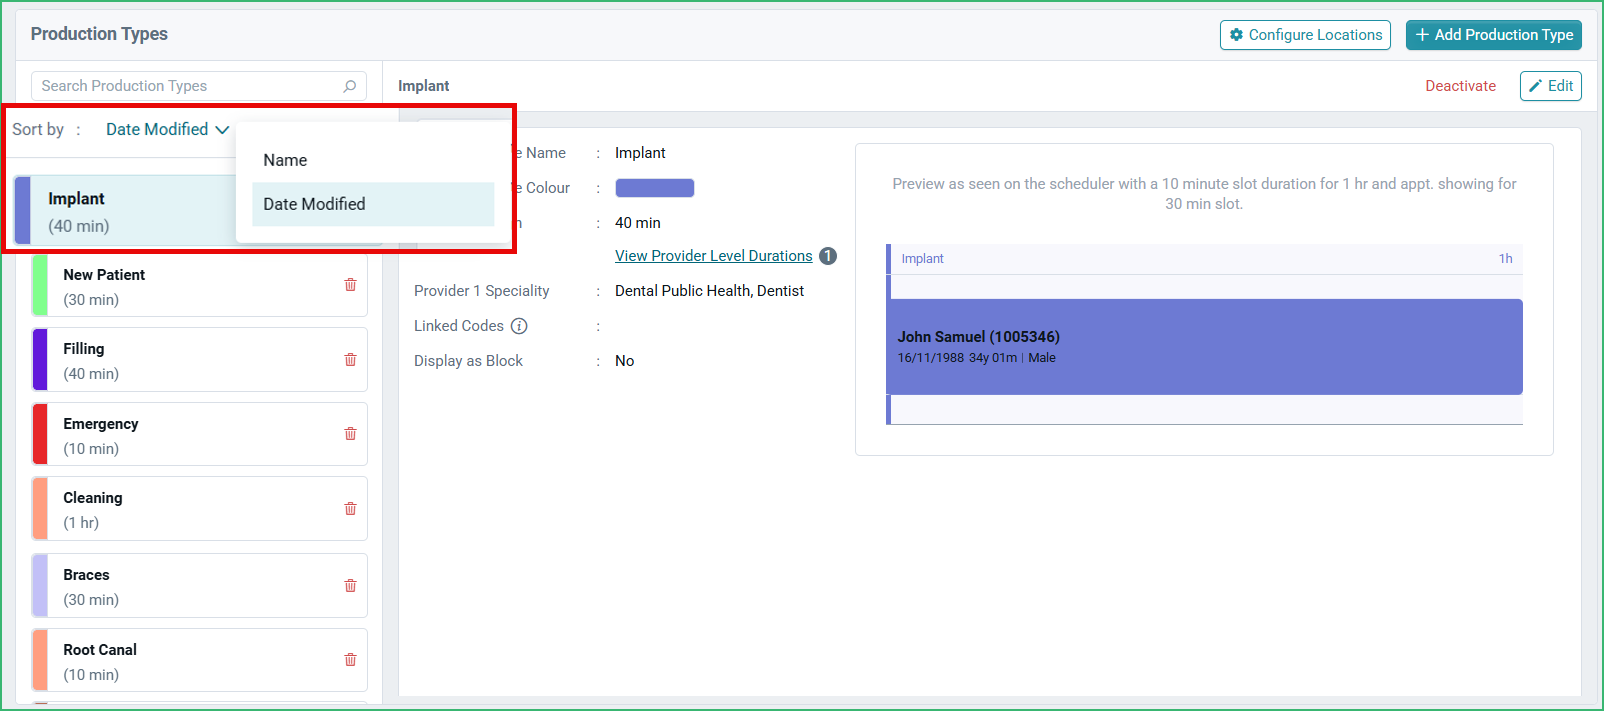1604x711 pixels.
Task: Click Configure Locations button
Action: (x=1305, y=35)
